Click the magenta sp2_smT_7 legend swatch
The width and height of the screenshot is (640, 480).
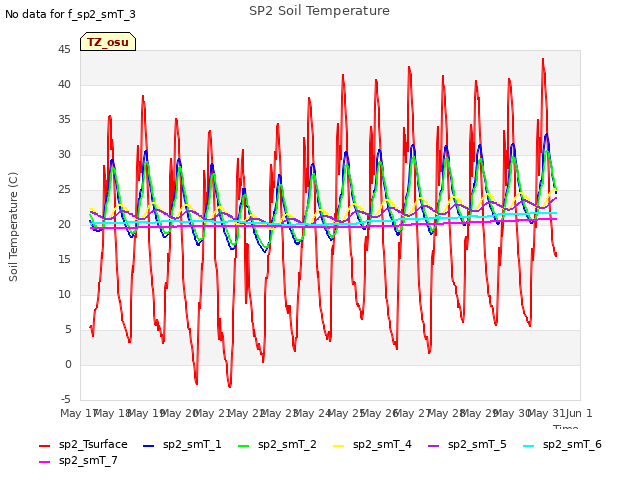click(44, 462)
